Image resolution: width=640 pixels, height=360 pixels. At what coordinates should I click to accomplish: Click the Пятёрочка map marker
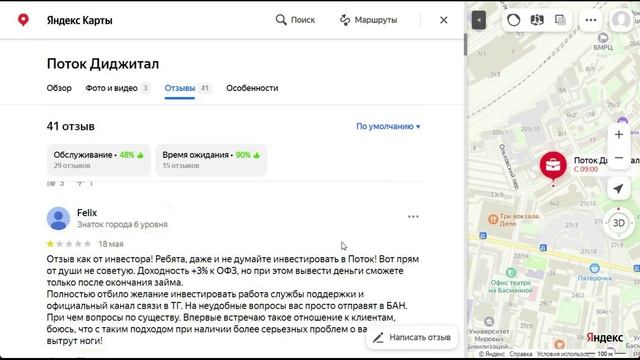point(595,268)
